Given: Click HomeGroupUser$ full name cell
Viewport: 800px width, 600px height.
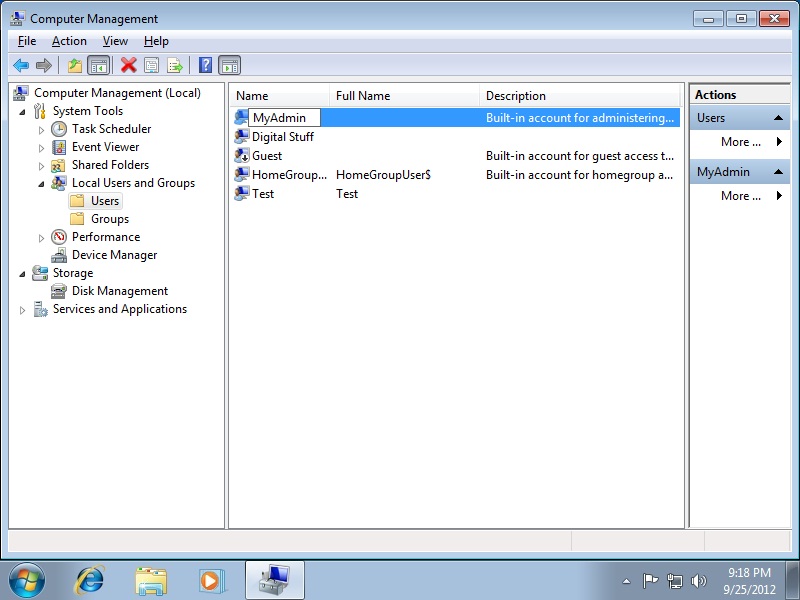Looking at the screenshot, I should point(383,175).
